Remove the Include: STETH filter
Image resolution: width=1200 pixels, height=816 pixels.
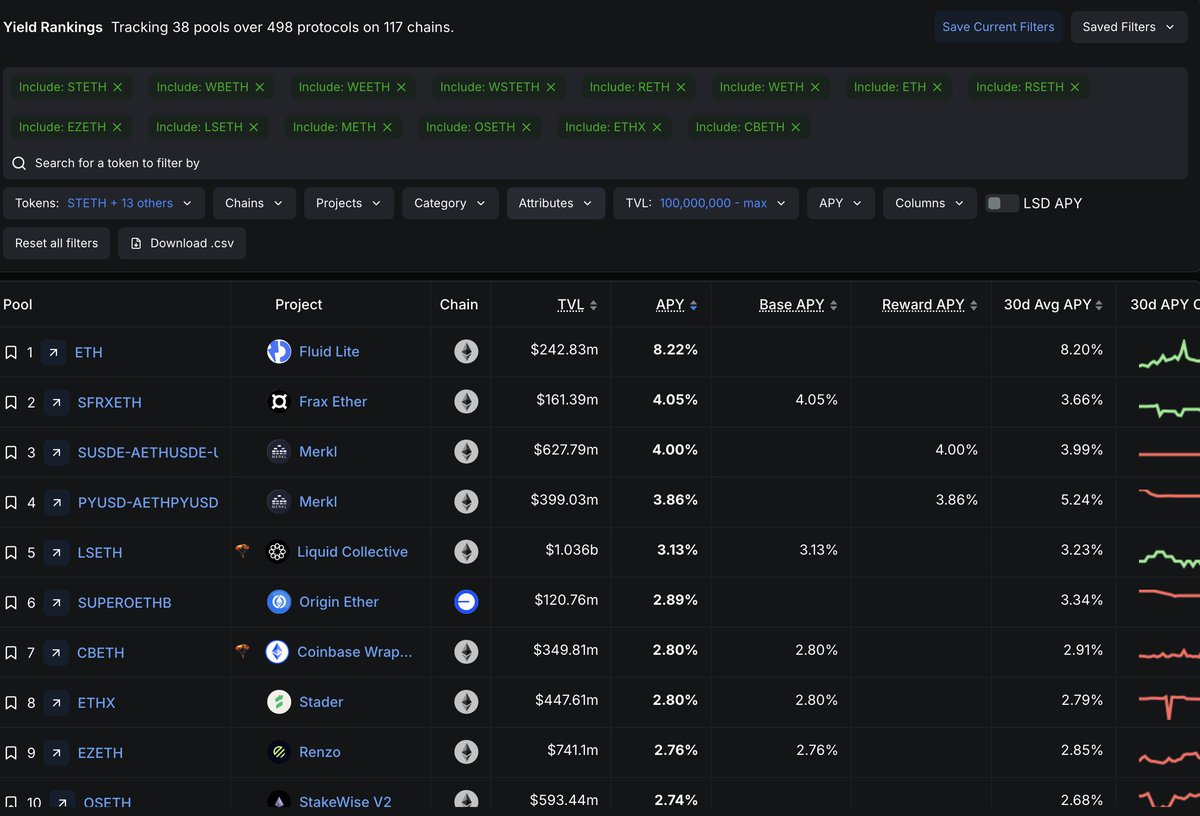[117, 87]
